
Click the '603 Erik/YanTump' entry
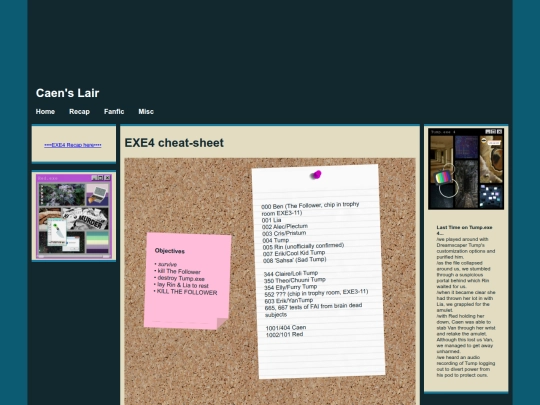coord(289,301)
